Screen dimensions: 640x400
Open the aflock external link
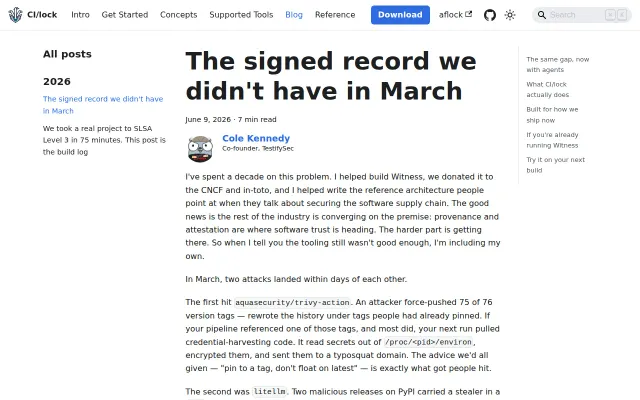tap(455, 15)
